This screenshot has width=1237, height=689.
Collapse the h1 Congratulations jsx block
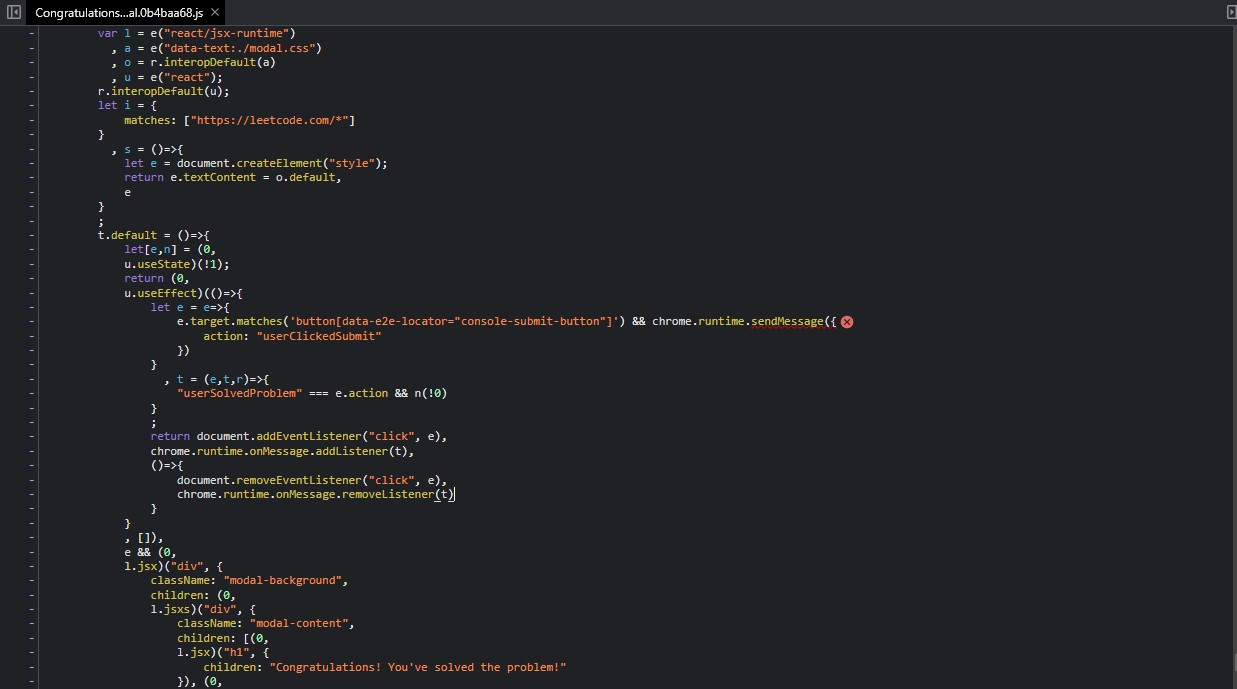click(x=32, y=652)
